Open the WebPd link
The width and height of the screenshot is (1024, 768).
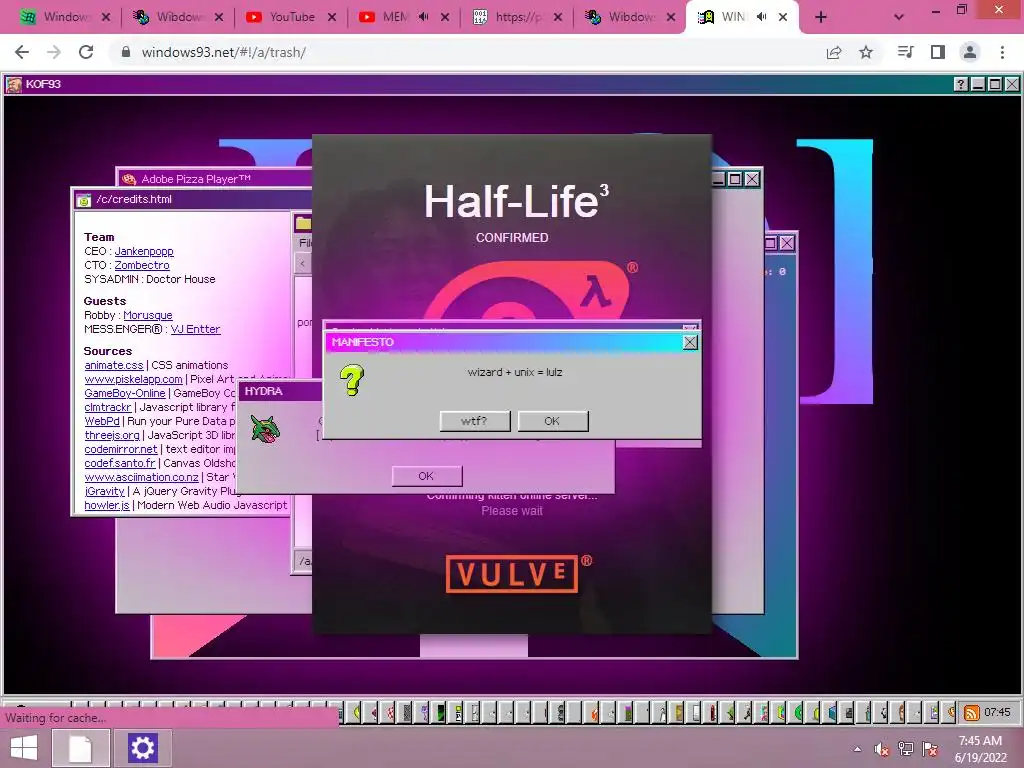[102, 421]
